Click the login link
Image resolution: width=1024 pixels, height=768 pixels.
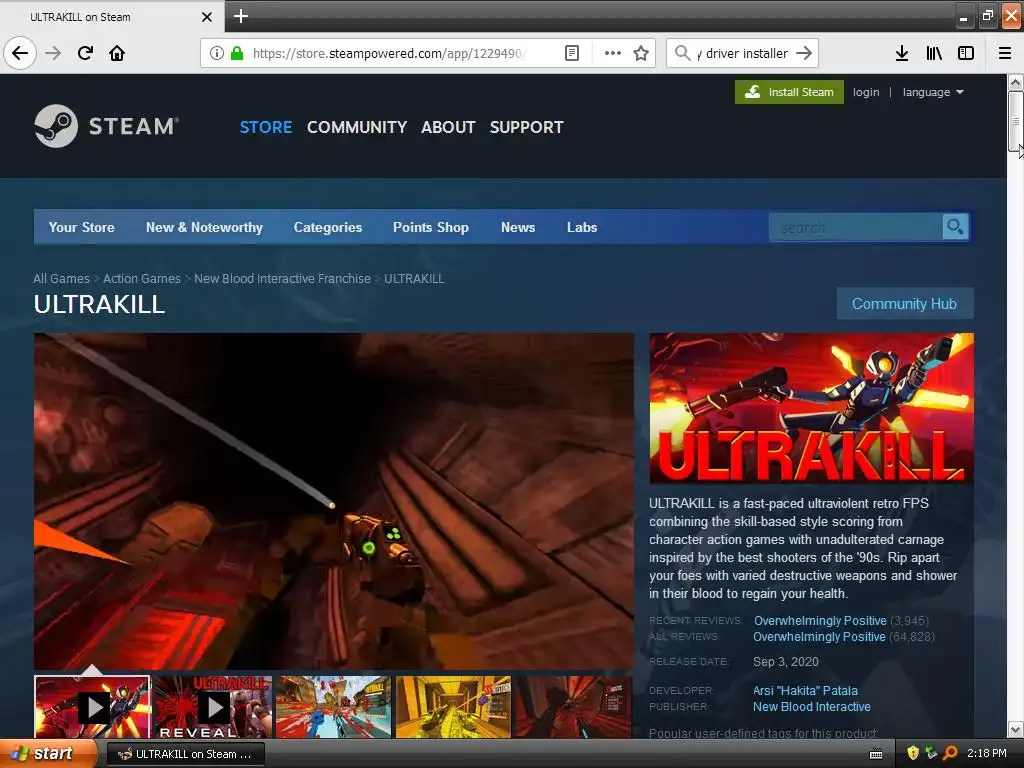866,92
